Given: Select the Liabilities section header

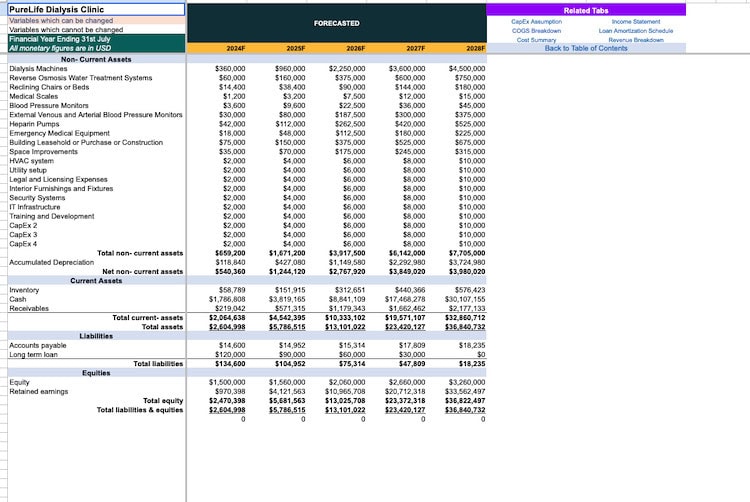Looking at the screenshot, I should point(96,336).
